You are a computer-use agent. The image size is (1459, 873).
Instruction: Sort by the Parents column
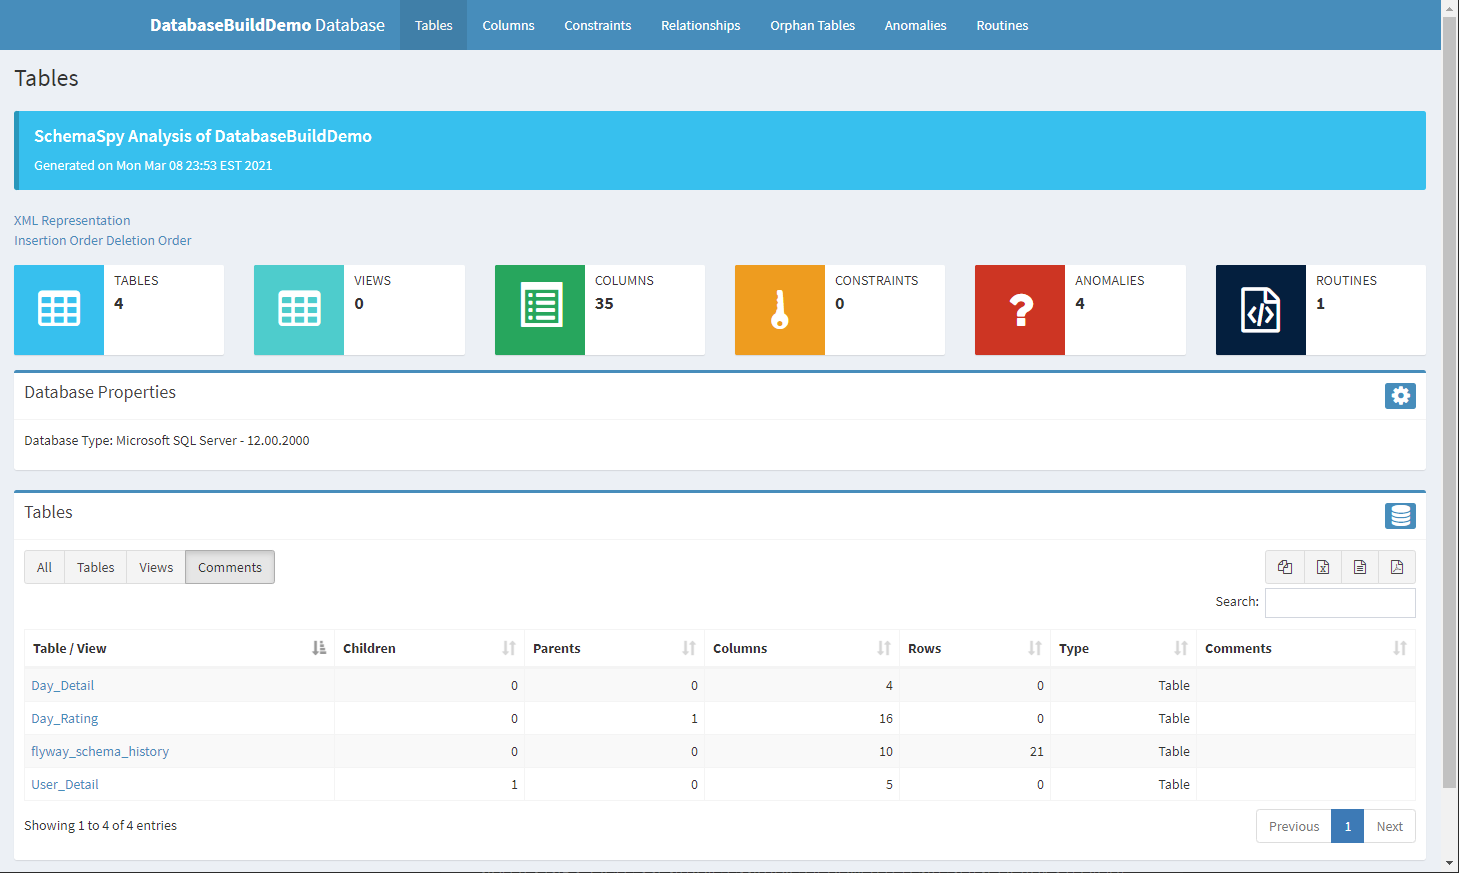[x=614, y=648]
